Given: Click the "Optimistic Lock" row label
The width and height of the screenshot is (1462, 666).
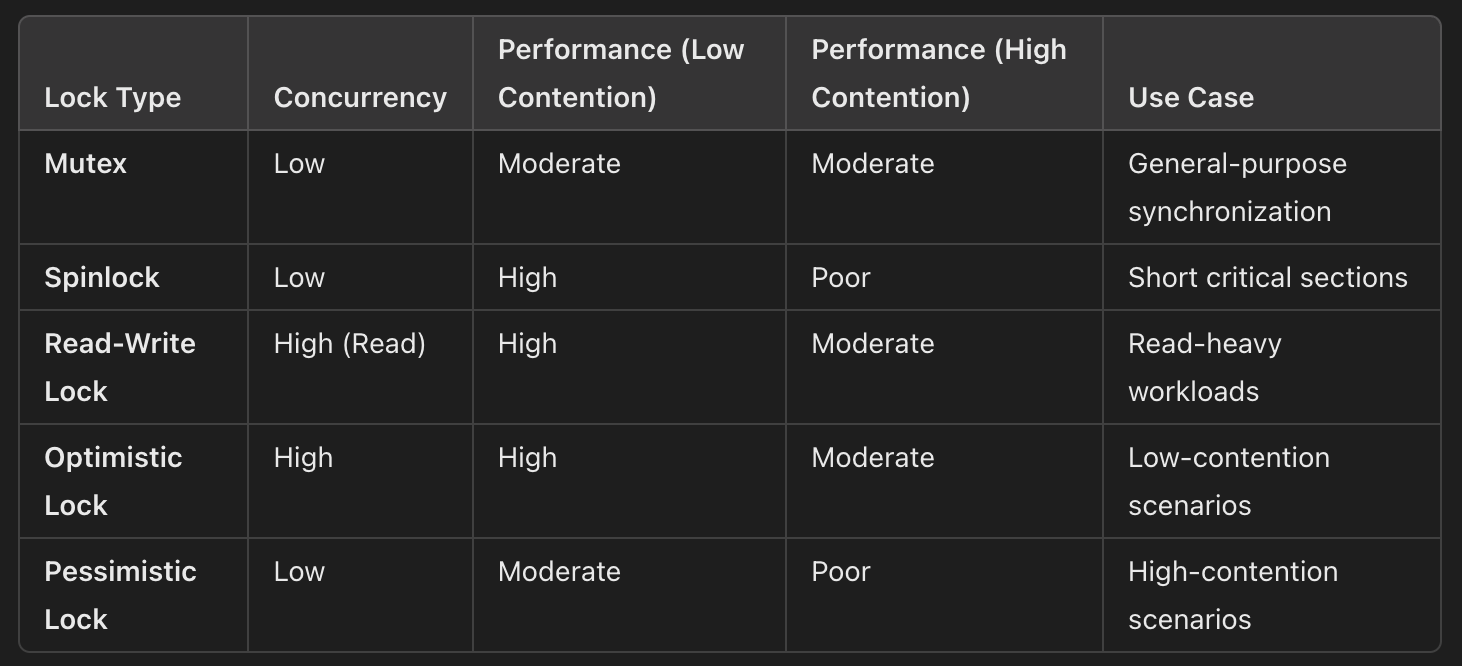Looking at the screenshot, I should pyautogui.click(x=113, y=481).
